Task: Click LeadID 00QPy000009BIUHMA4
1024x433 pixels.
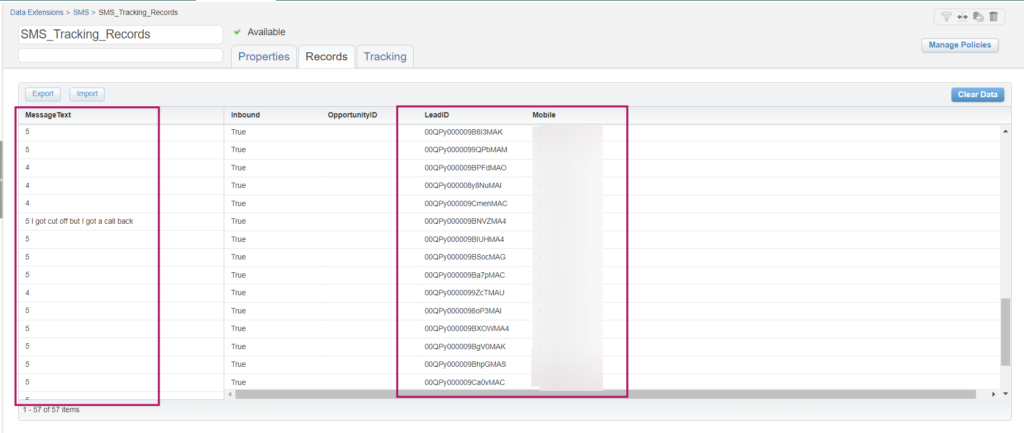Action: click(464, 239)
